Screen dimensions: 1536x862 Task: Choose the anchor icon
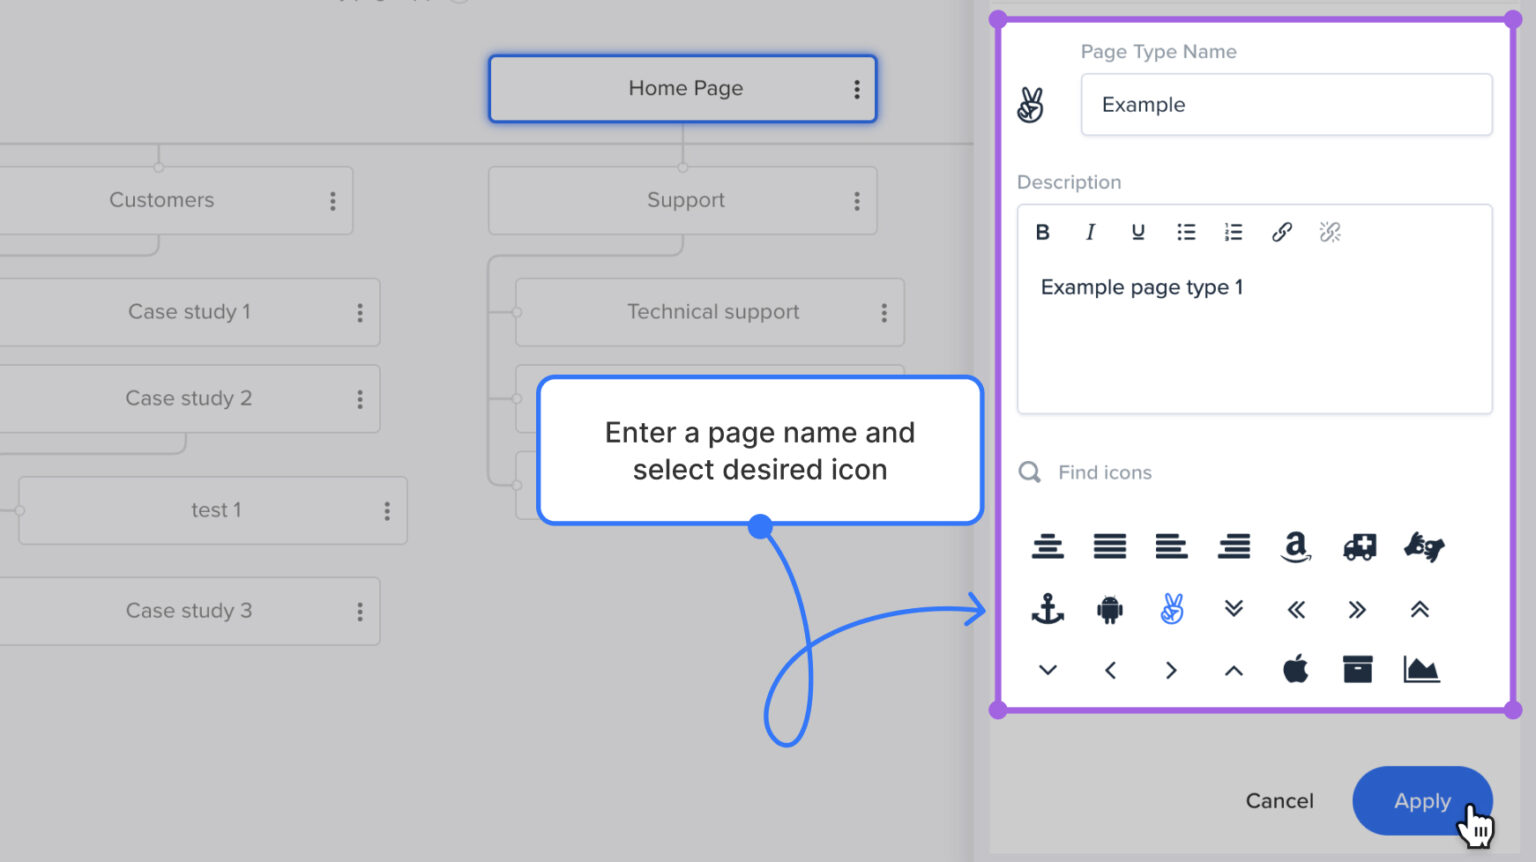click(x=1047, y=609)
